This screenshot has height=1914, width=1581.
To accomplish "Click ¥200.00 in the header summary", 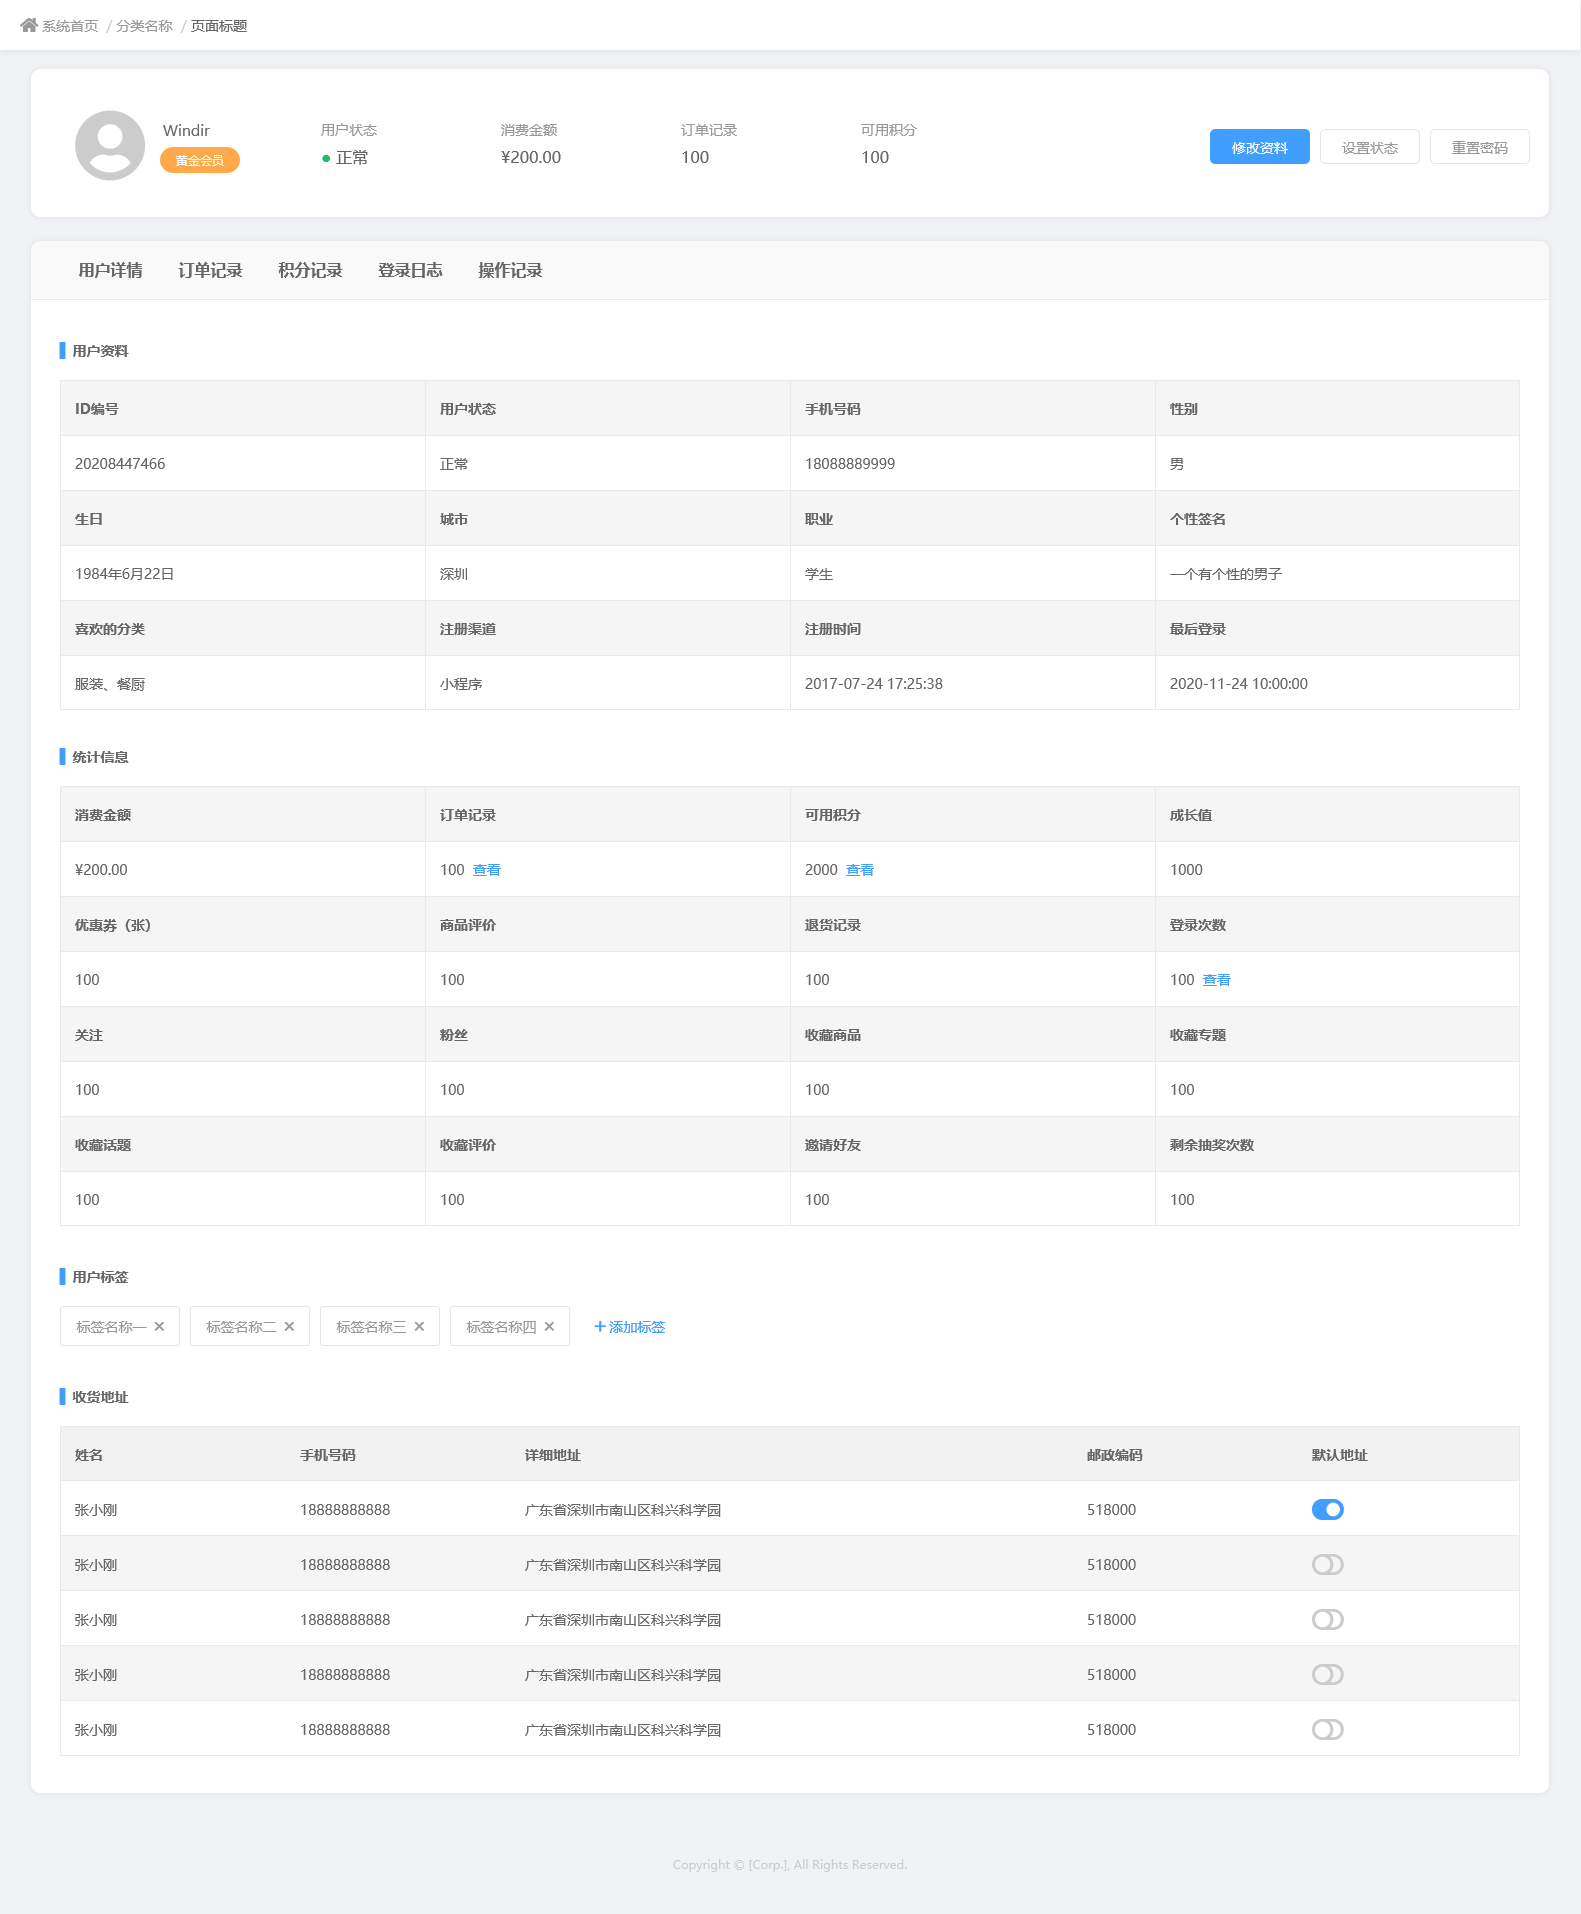I will click(531, 157).
